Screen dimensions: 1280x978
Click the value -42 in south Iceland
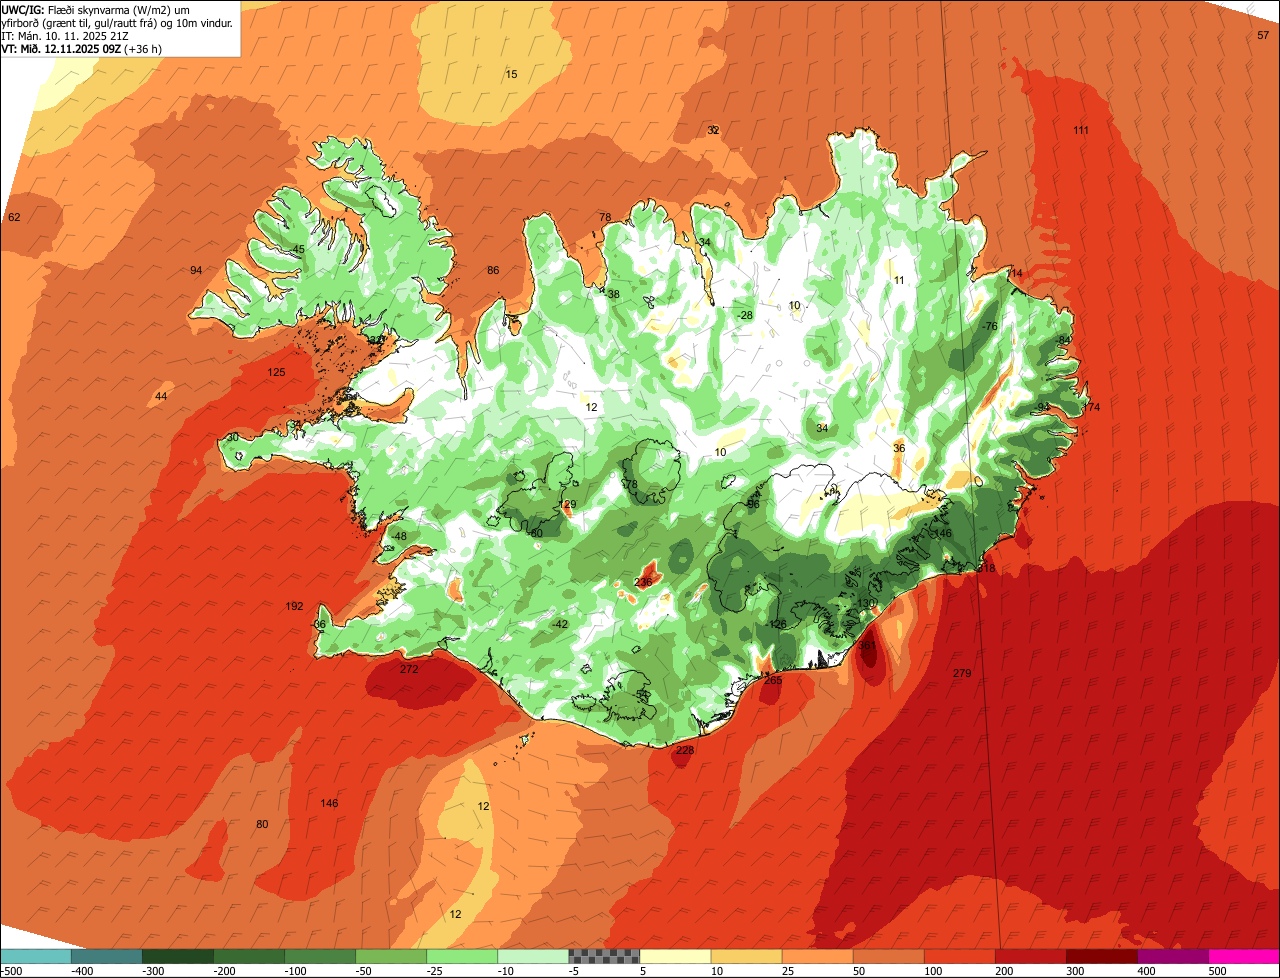tap(560, 624)
